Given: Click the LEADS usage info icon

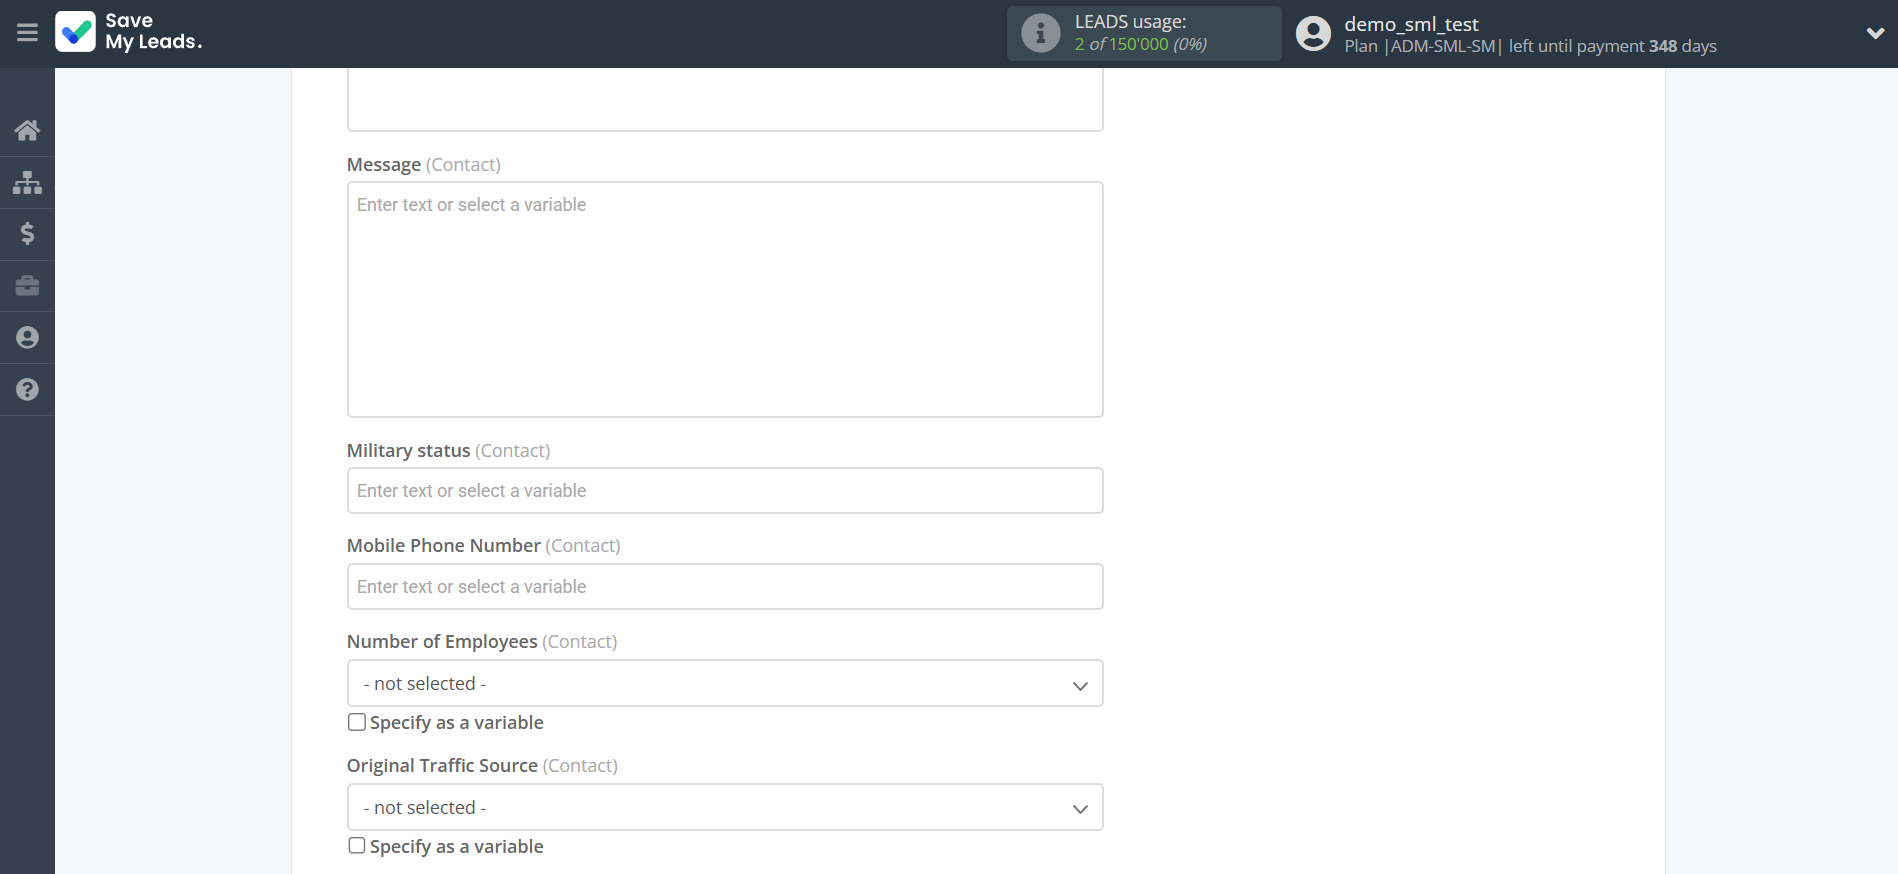Looking at the screenshot, I should click(1040, 33).
